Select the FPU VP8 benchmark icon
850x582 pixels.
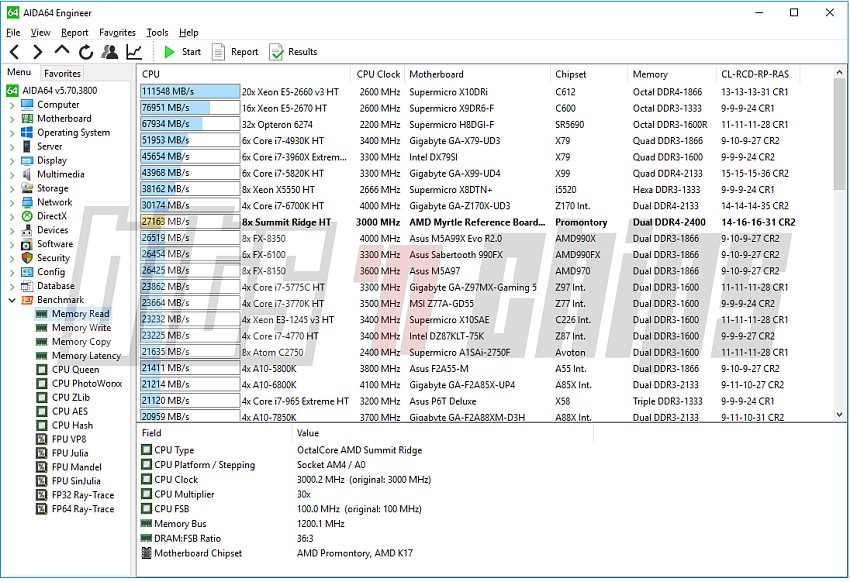pos(41,439)
